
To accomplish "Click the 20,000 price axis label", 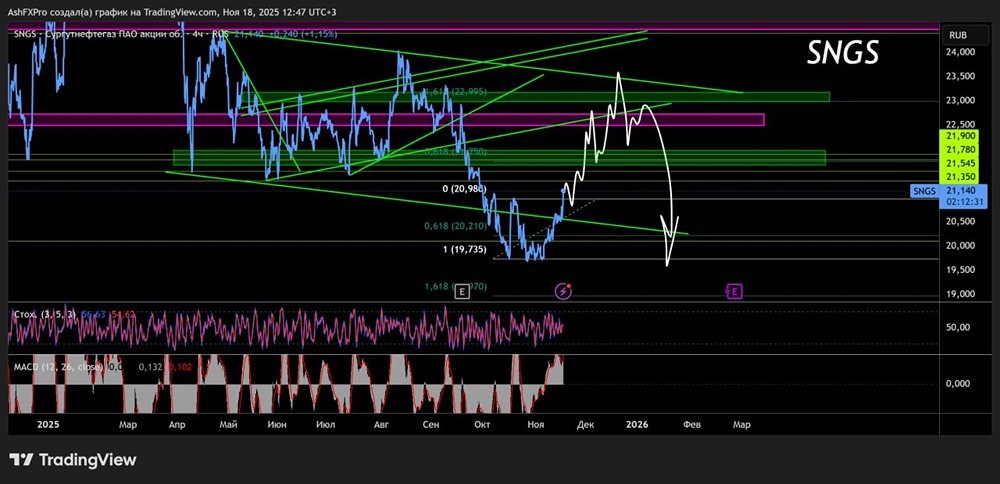I will 959,246.
